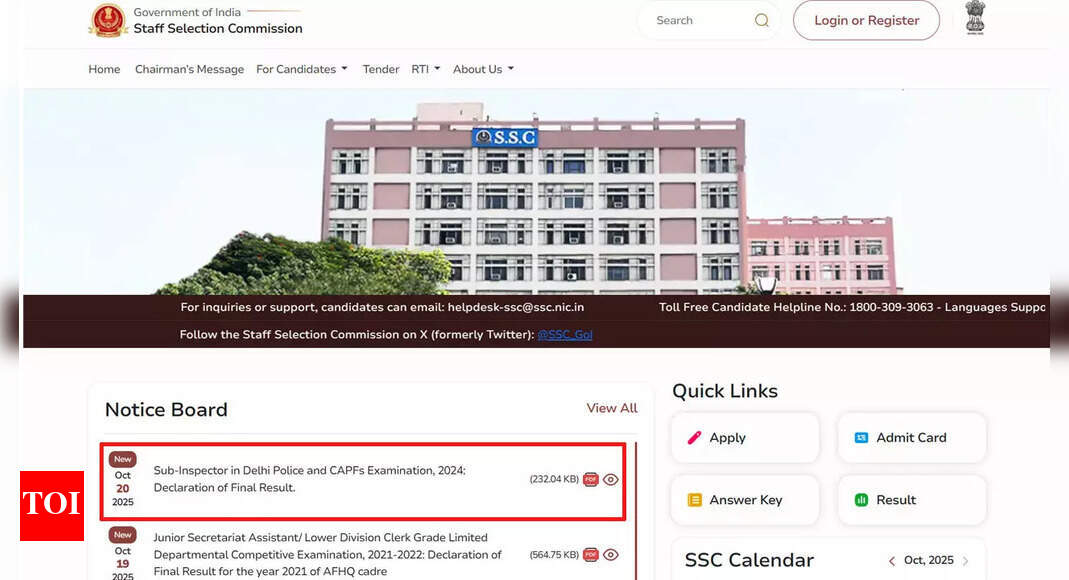The width and height of the screenshot is (1069, 580).
Task: Click the search magnifier icon
Action: click(762, 21)
